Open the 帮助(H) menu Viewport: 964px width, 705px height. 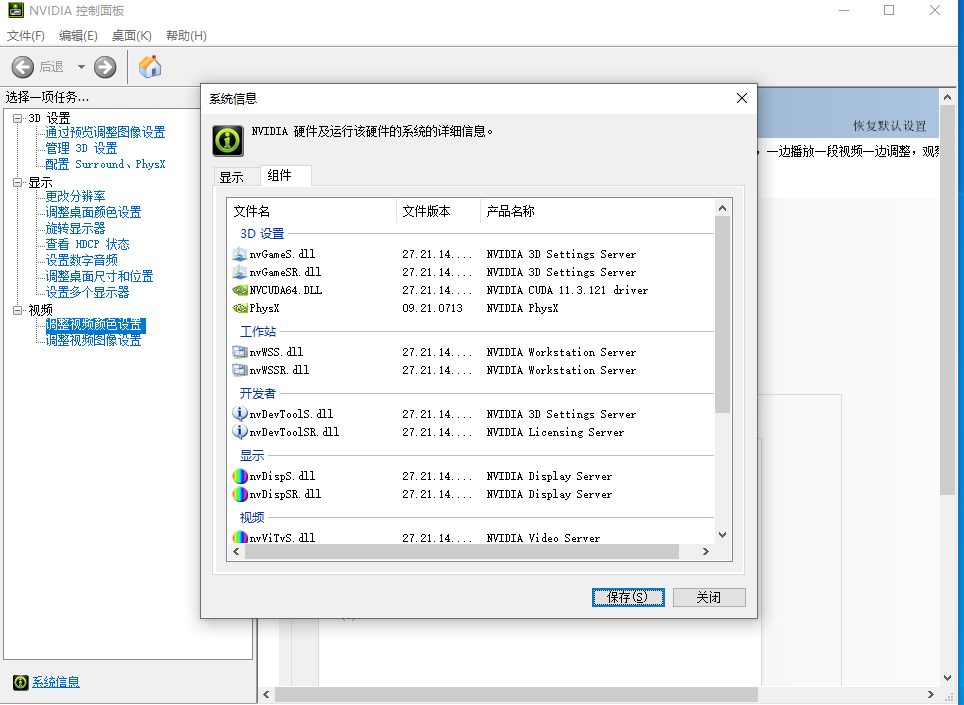click(x=186, y=36)
